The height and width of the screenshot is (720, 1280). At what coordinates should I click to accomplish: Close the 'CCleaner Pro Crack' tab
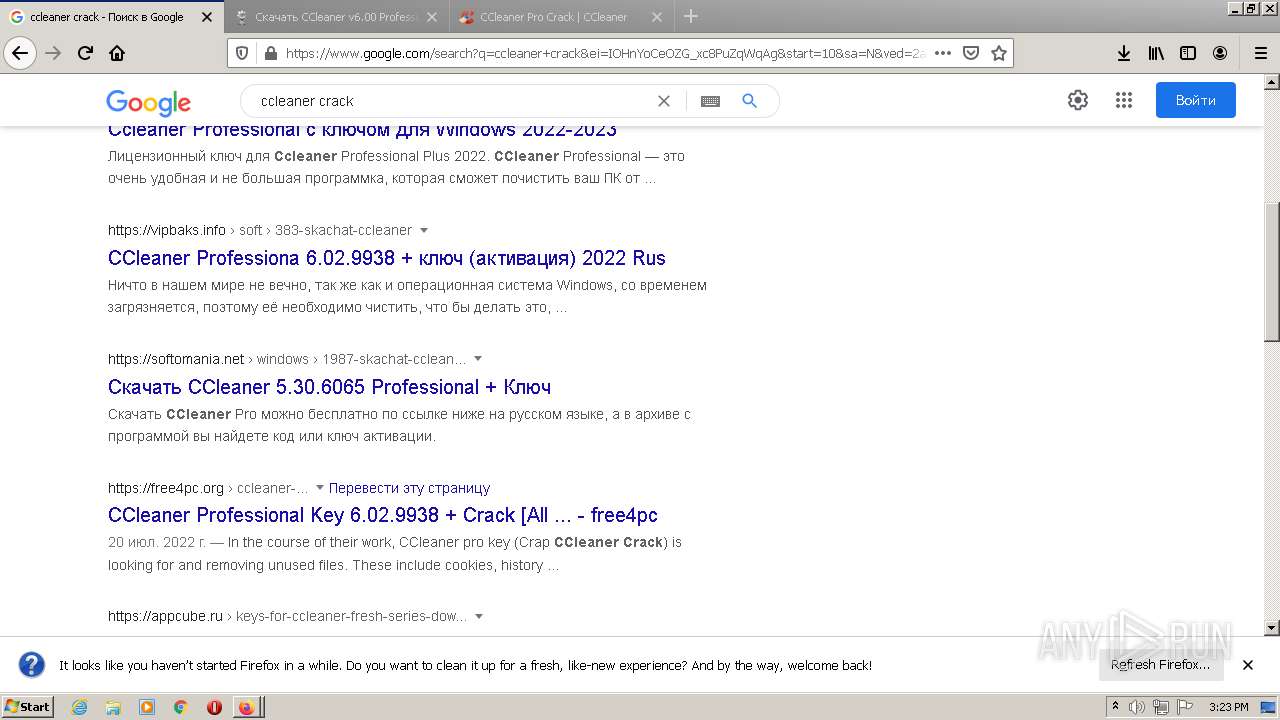[657, 17]
